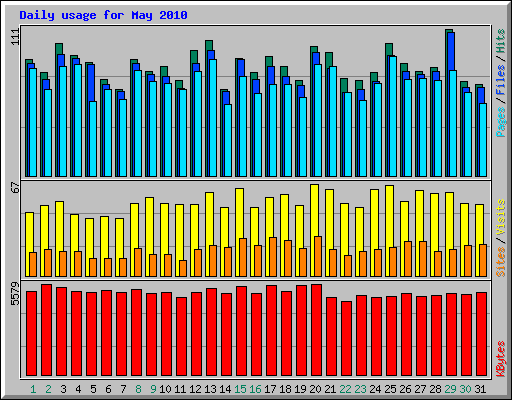Click the Visits legend label
Viewport: 512px width, 400px height.
pyautogui.click(x=501, y=218)
